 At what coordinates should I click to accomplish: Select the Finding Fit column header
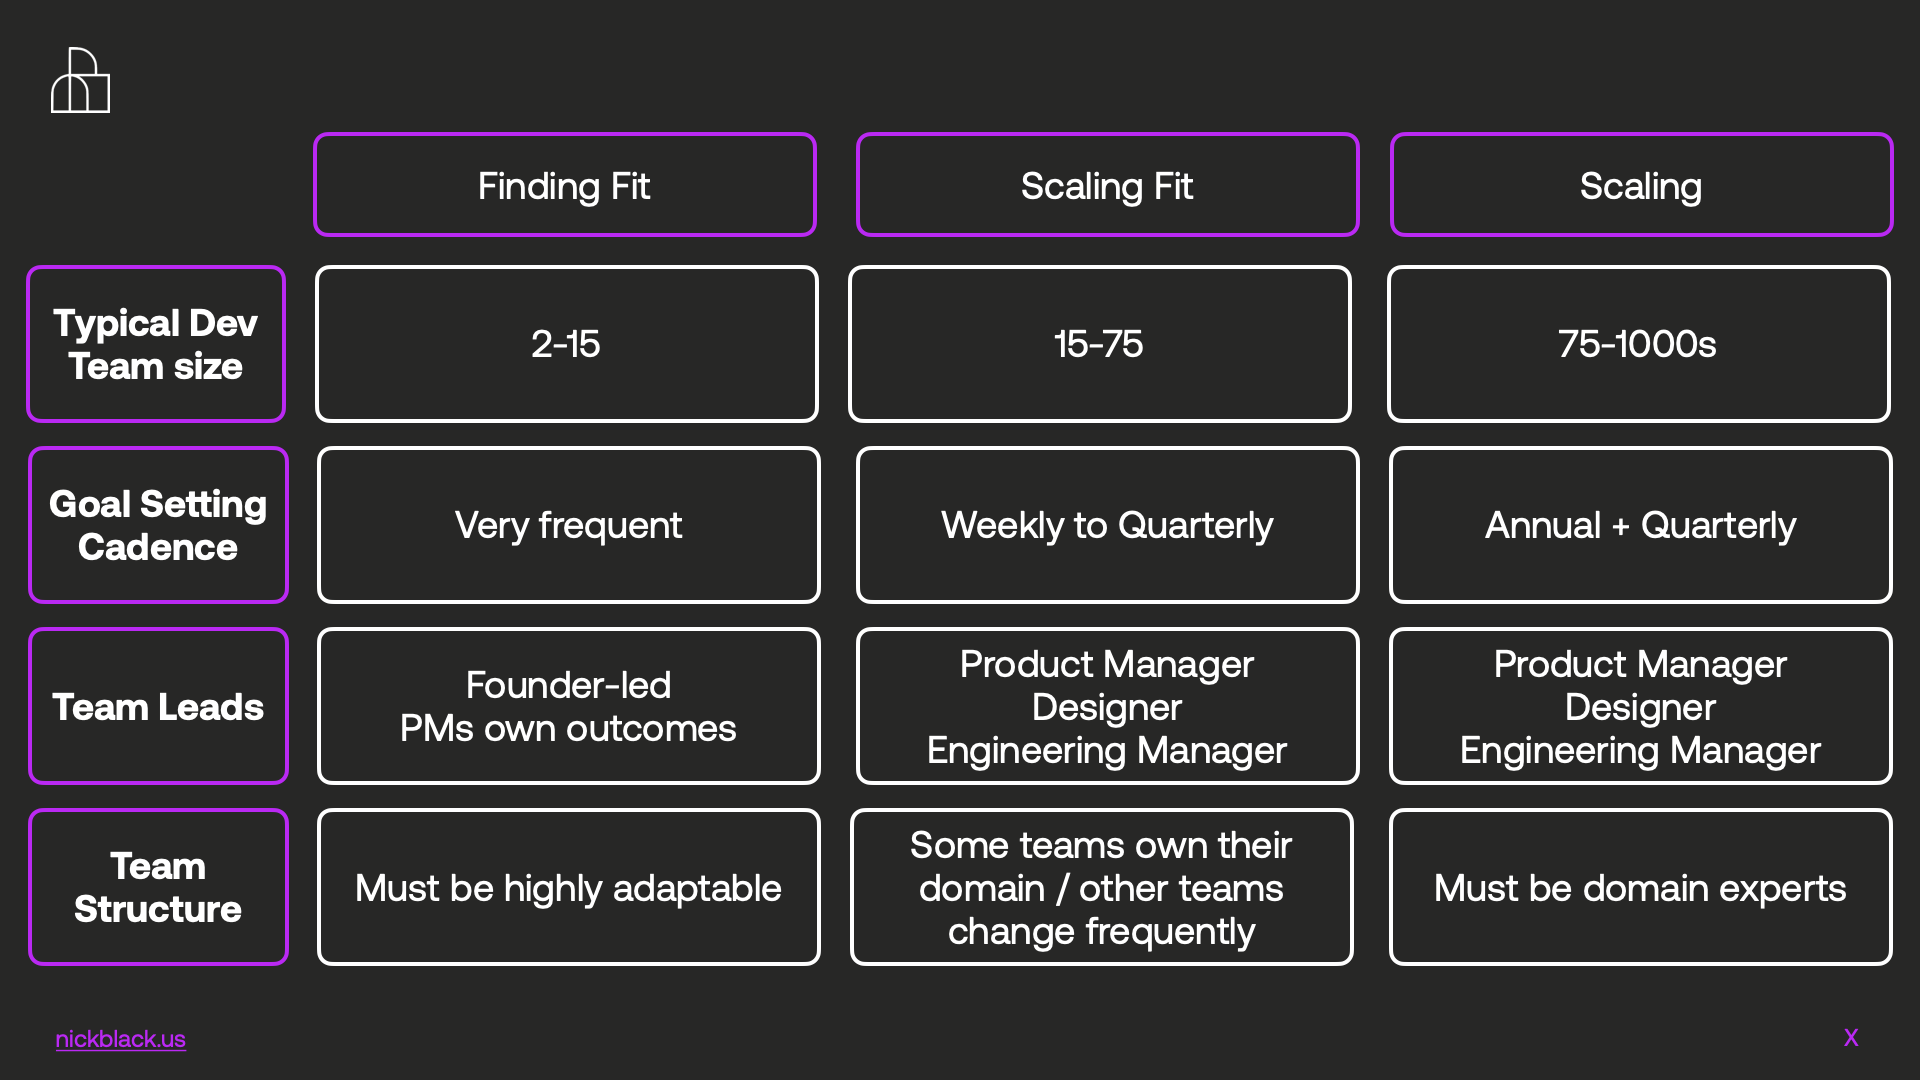click(565, 185)
